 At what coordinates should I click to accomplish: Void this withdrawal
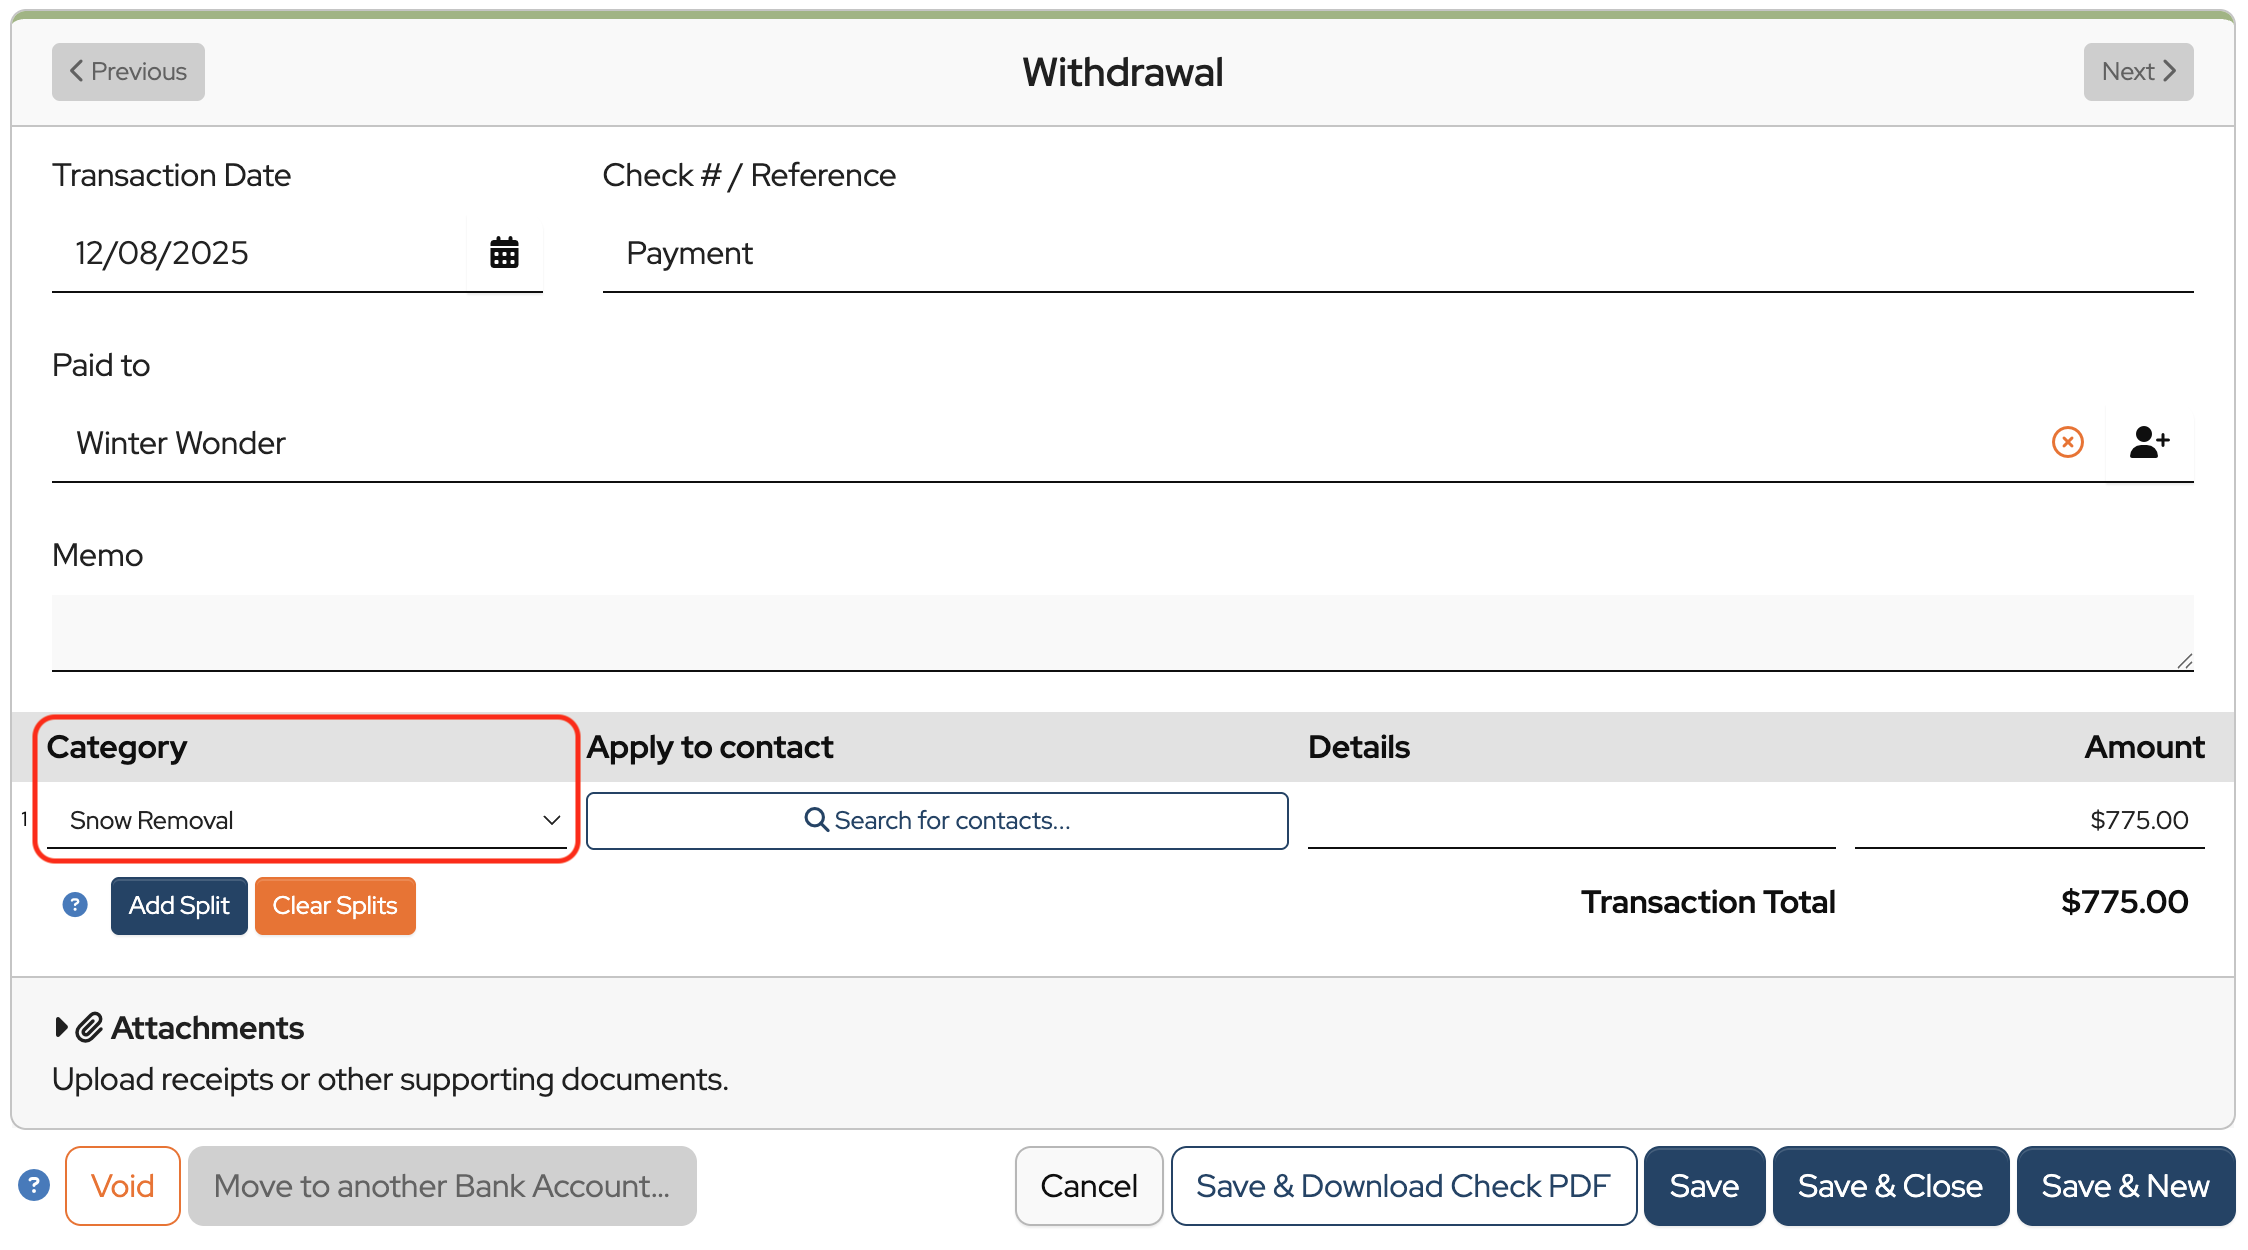[x=122, y=1186]
